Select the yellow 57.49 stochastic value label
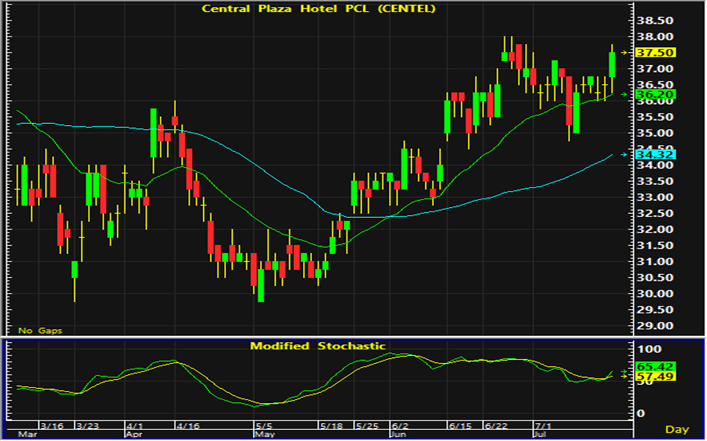This screenshot has width=707, height=441. [655, 376]
